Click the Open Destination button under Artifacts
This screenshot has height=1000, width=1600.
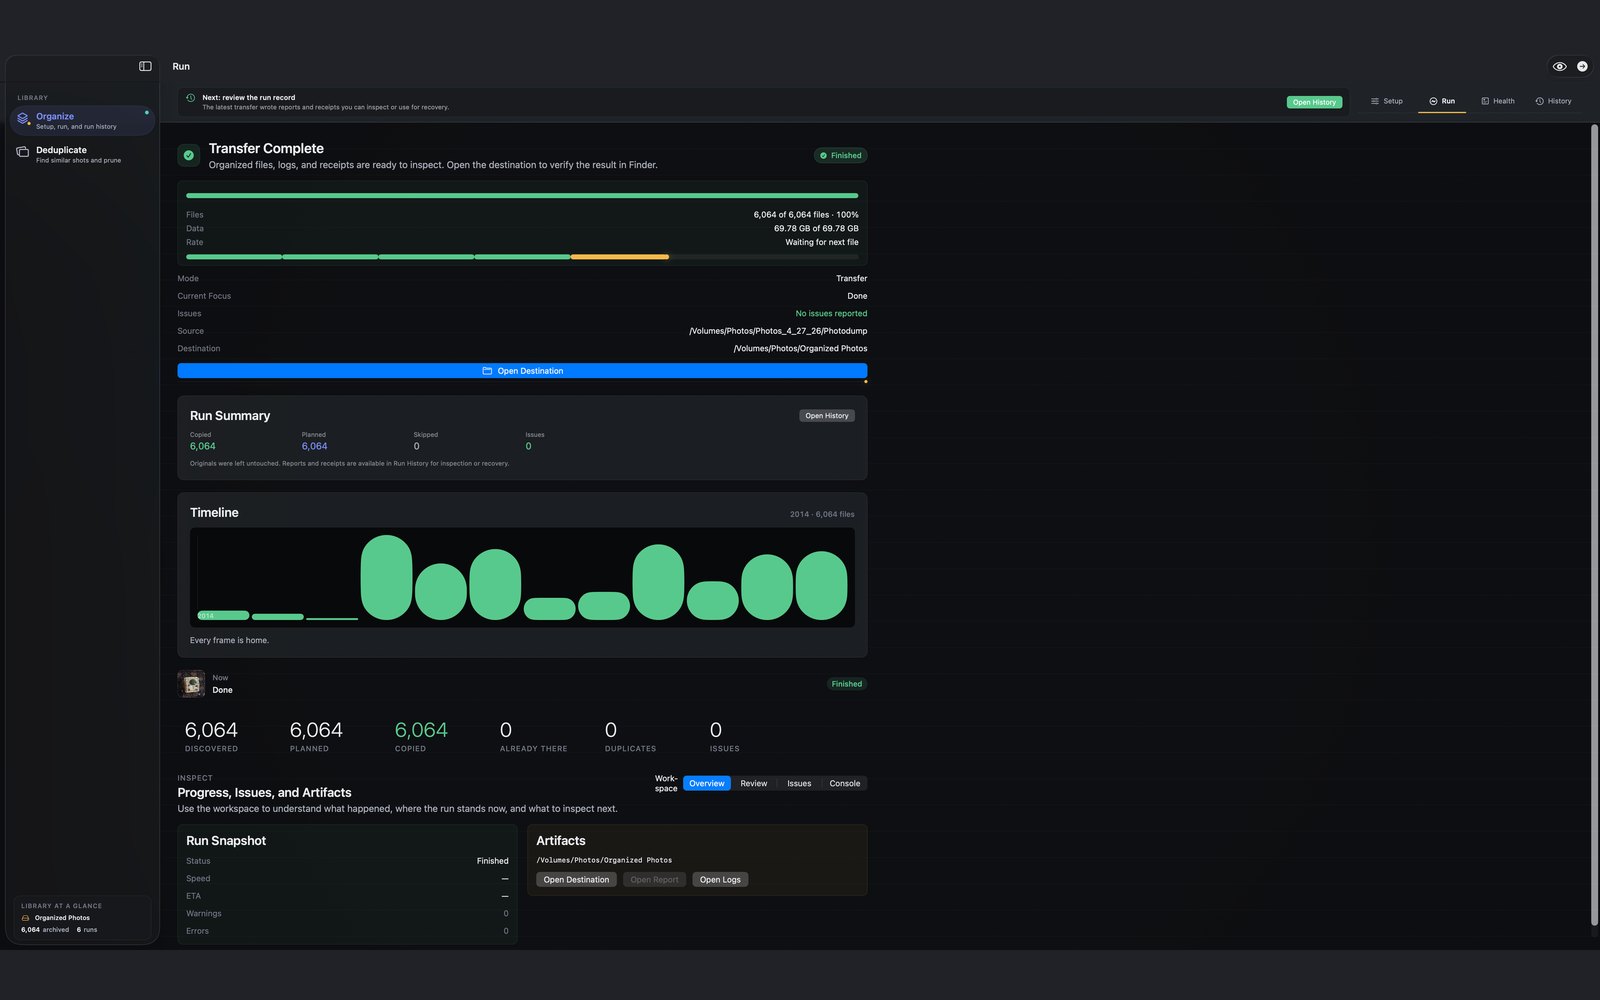[576, 880]
